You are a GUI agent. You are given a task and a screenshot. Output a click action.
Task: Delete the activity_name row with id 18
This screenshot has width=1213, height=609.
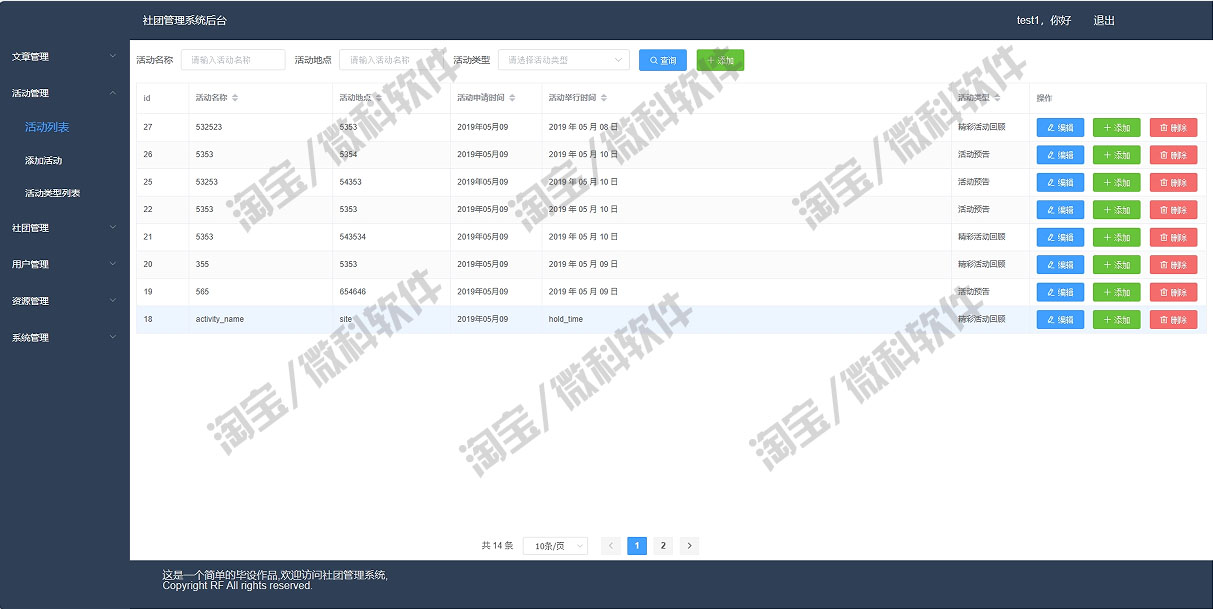[x=1173, y=320]
